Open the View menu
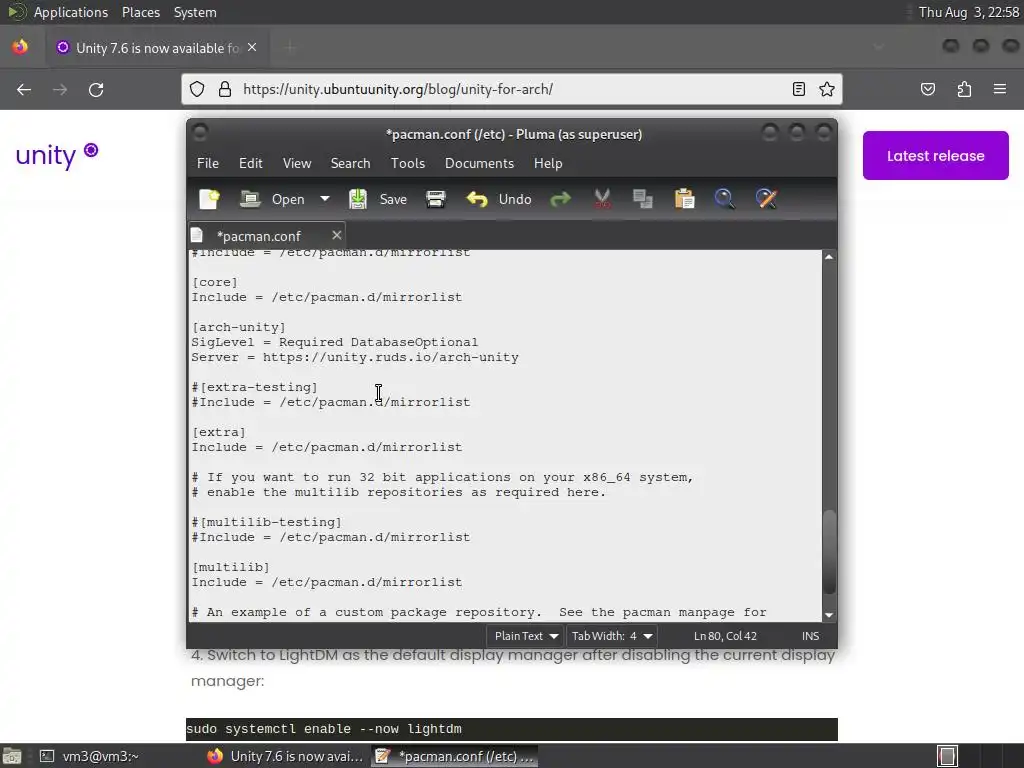Viewport: 1024px width, 768px height. tap(296, 163)
